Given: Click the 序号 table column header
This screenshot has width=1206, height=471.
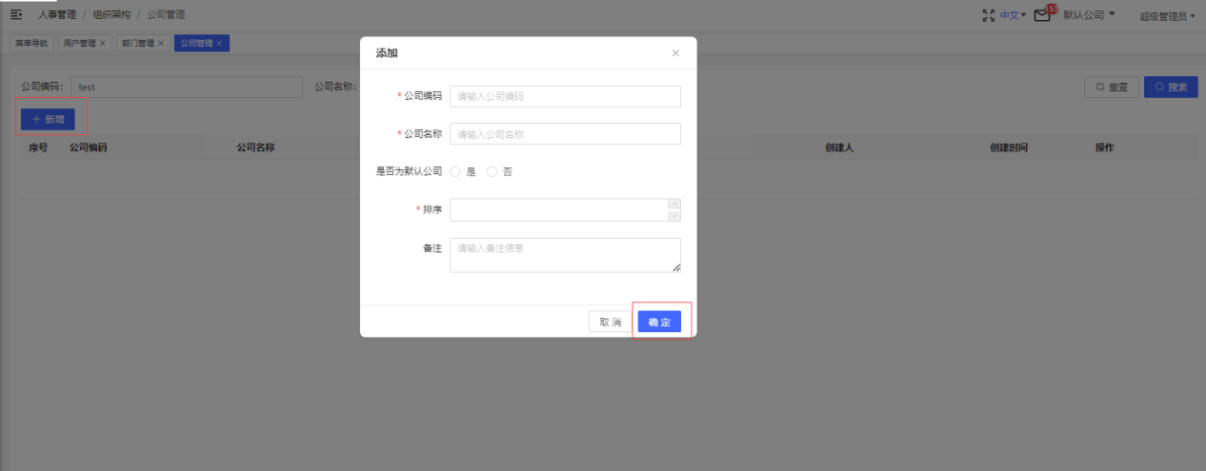Looking at the screenshot, I should (x=38, y=147).
